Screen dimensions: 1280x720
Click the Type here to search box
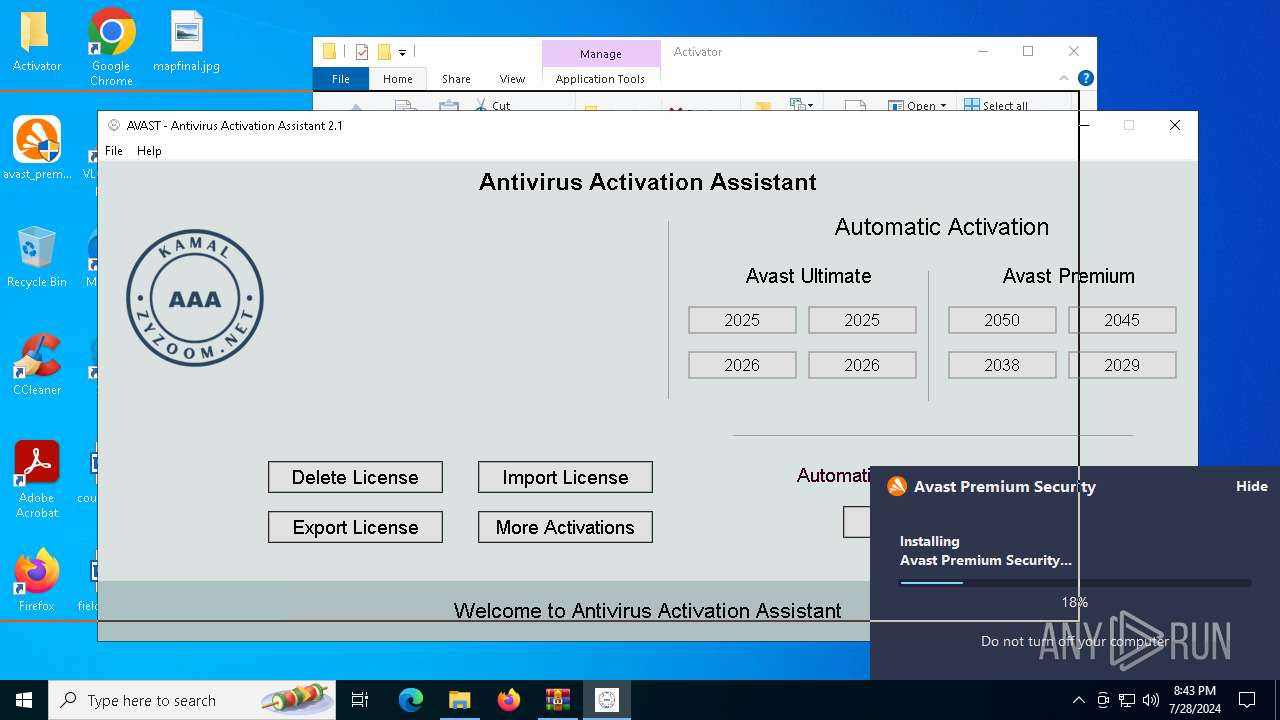(x=194, y=700)
